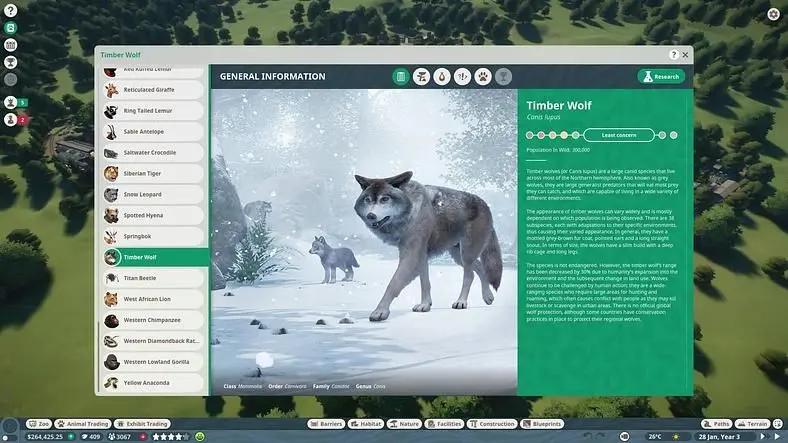This screenshot has height=443, width=788.
Task: Click the 28 Jan, Year 3 date
Action: coord(719,437)
